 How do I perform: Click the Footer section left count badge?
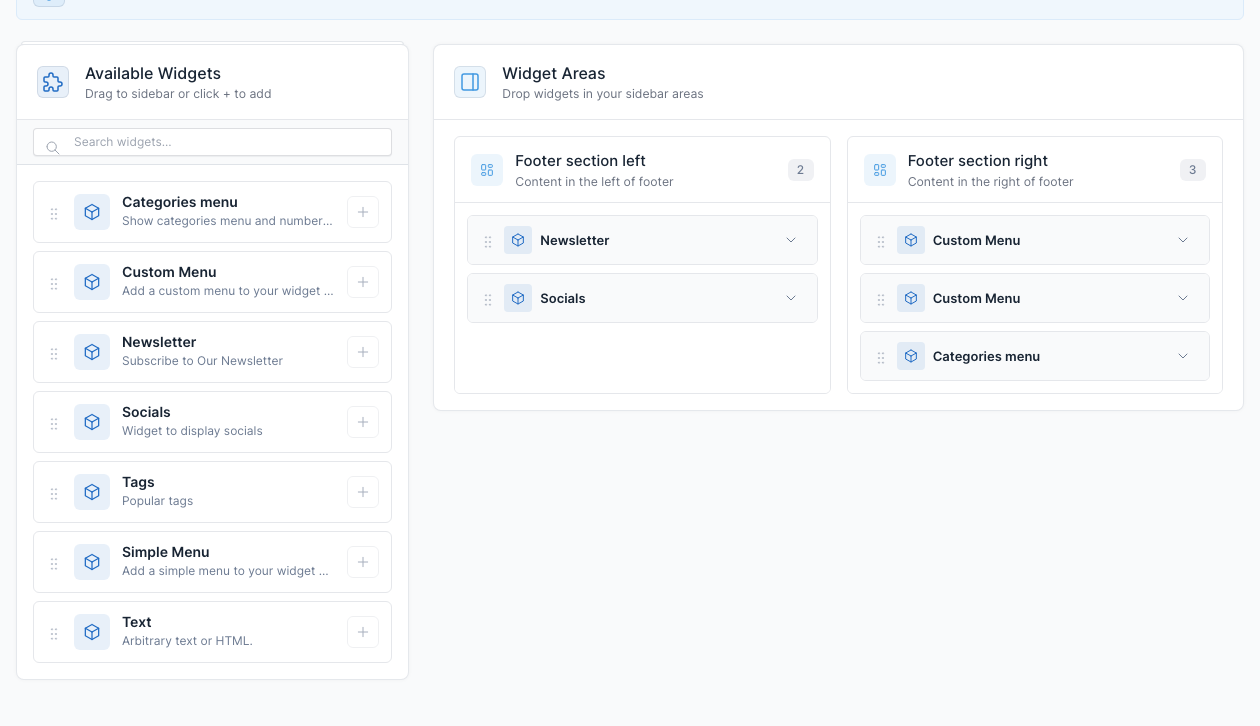coord(800,170)
